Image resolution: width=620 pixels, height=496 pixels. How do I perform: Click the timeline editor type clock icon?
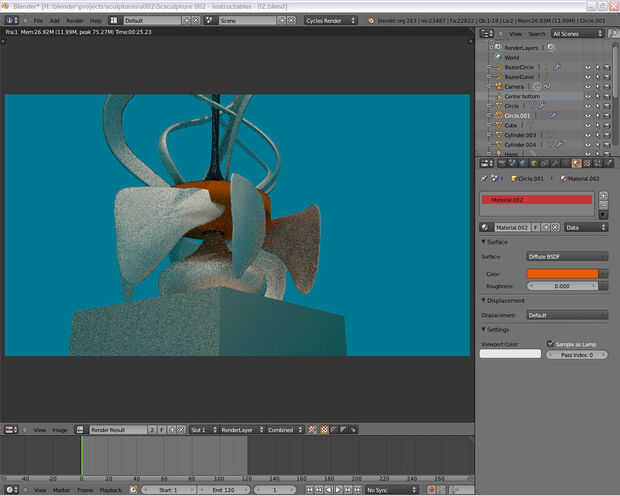pyautogui.click(x=11, y=490)
